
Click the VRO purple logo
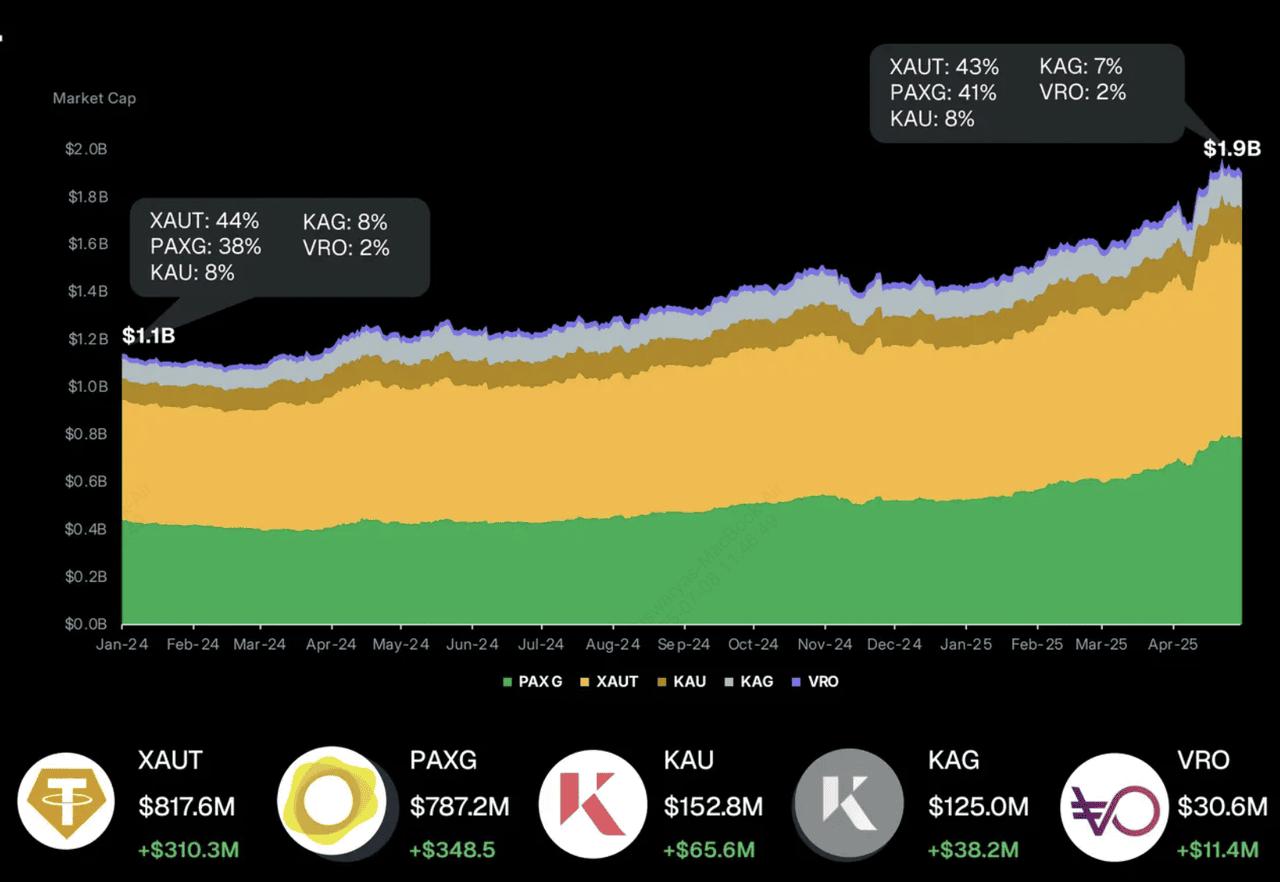click(x=1114, y=807)
